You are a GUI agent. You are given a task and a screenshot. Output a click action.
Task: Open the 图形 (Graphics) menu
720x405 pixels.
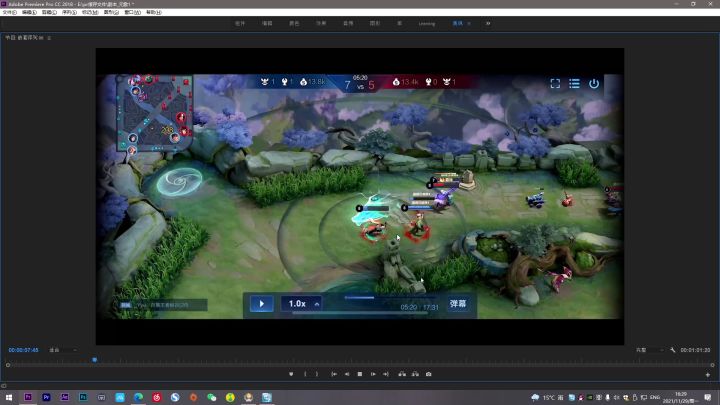pyautogui.click(x=111, y=12)
